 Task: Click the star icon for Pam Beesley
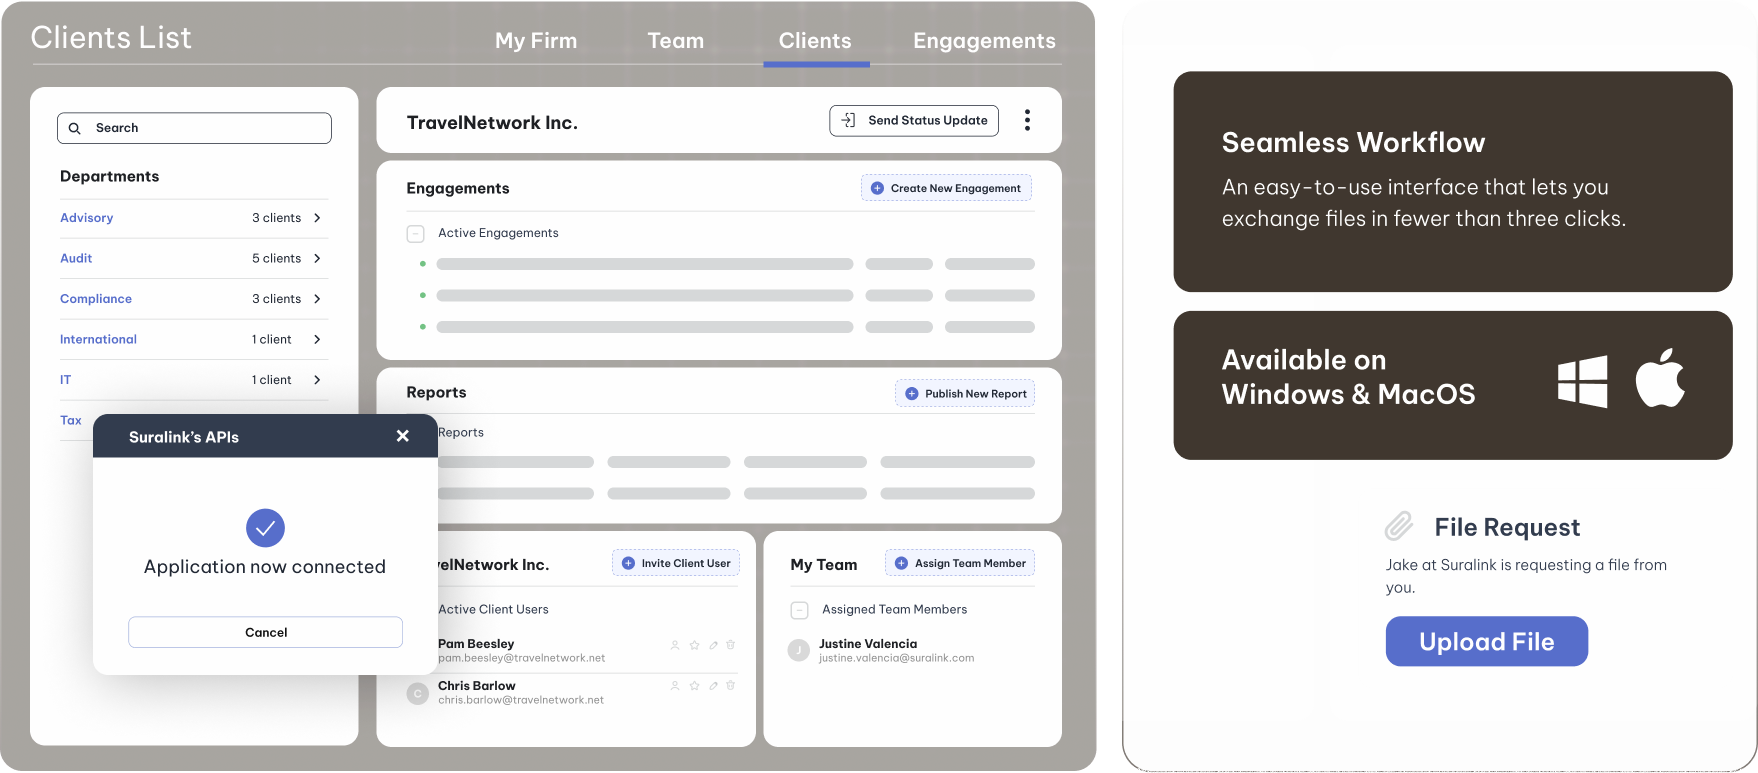click(694, 645)
